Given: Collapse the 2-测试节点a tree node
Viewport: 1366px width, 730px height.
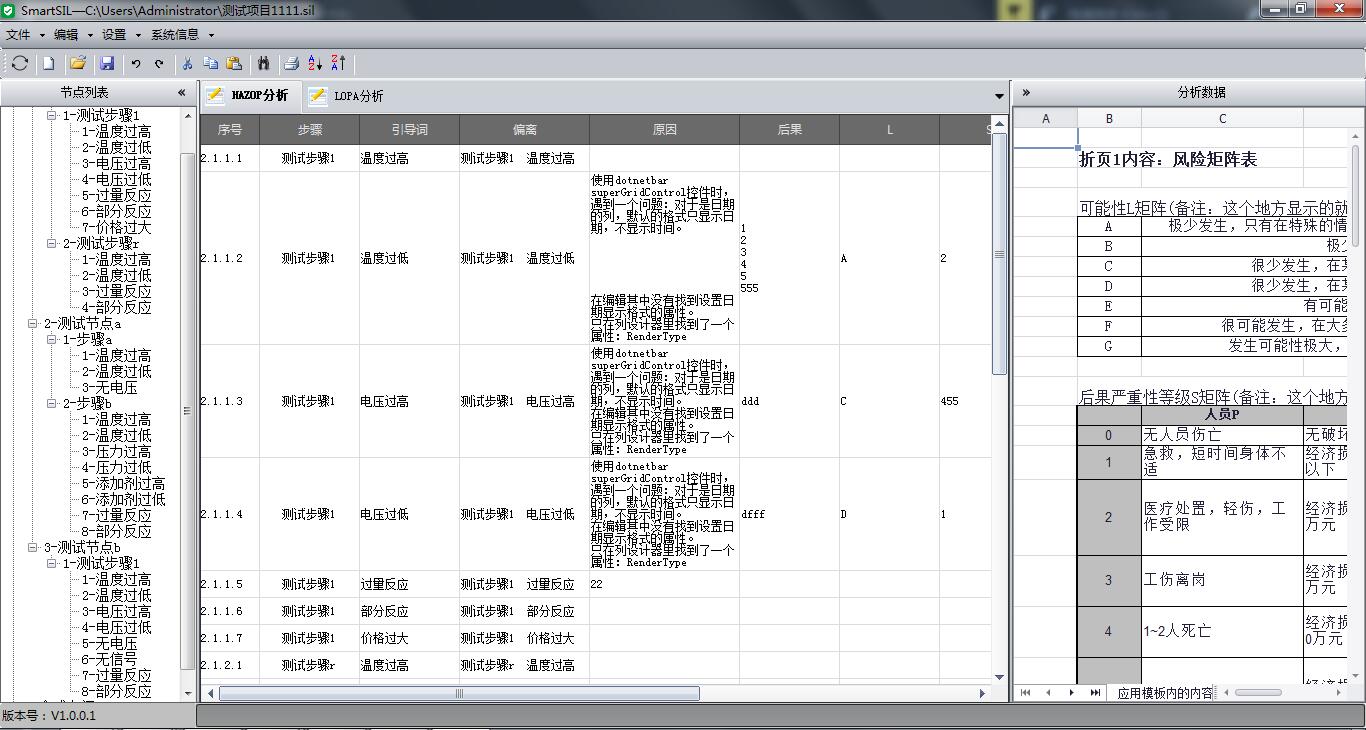Looking at the screenshot, I should tap(35, 324).
